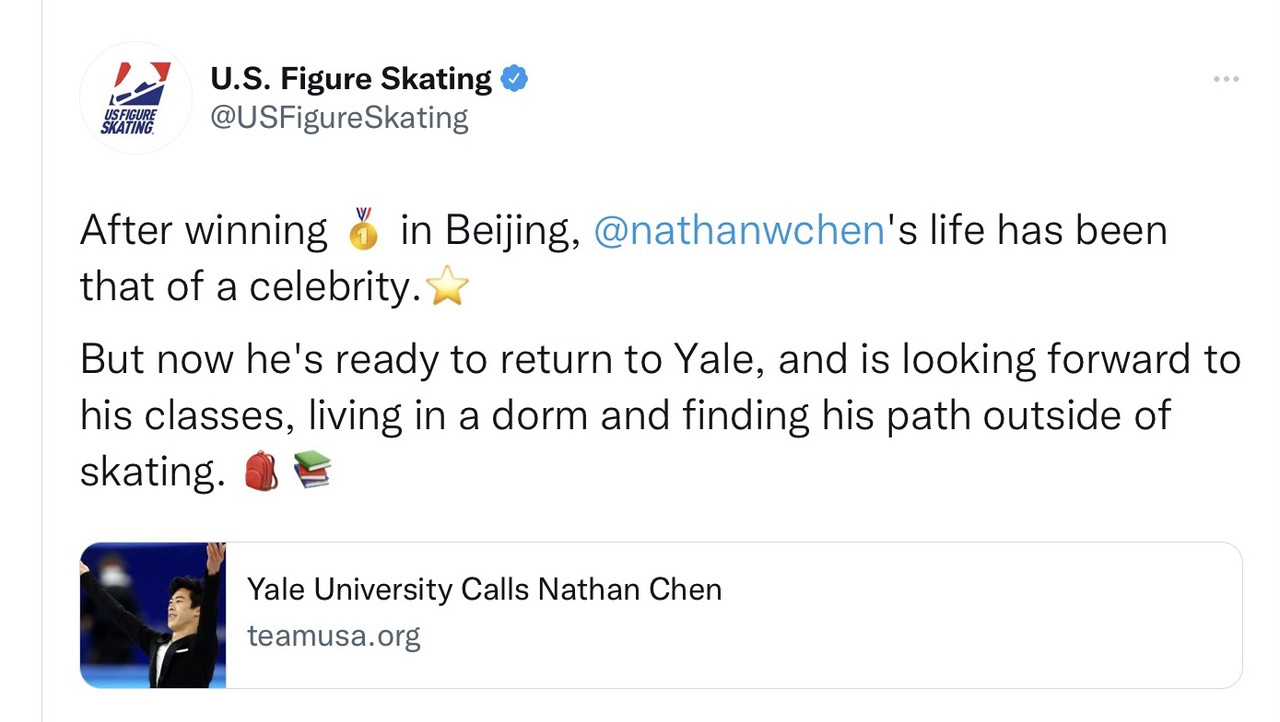Open the Nathan Chen skating thumbnail
The image size is (1280, 722).
153,615
